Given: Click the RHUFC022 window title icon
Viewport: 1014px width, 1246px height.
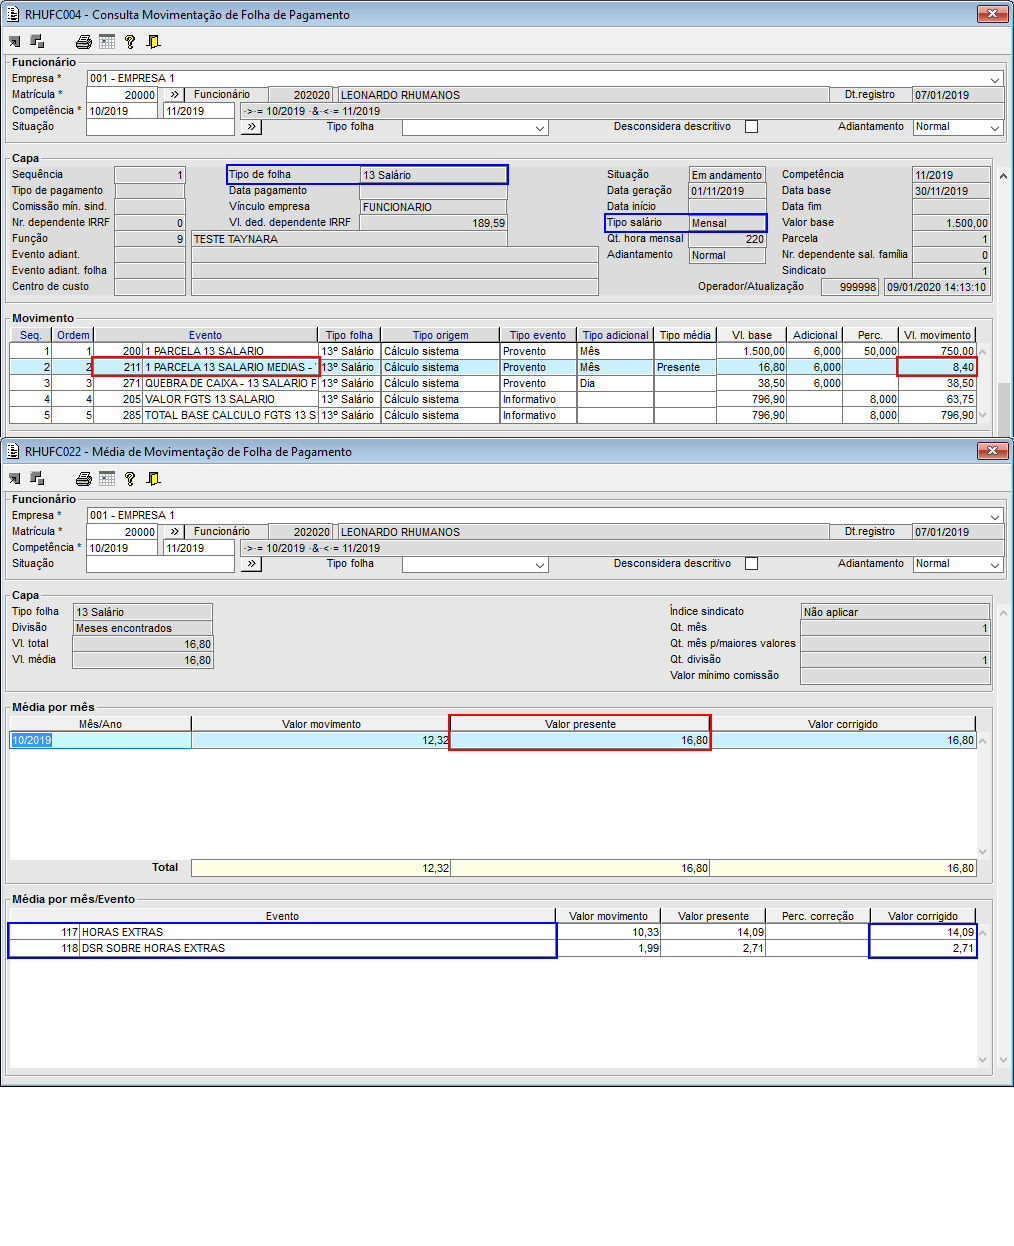Looking at the screenshot, I should [13, 451].
